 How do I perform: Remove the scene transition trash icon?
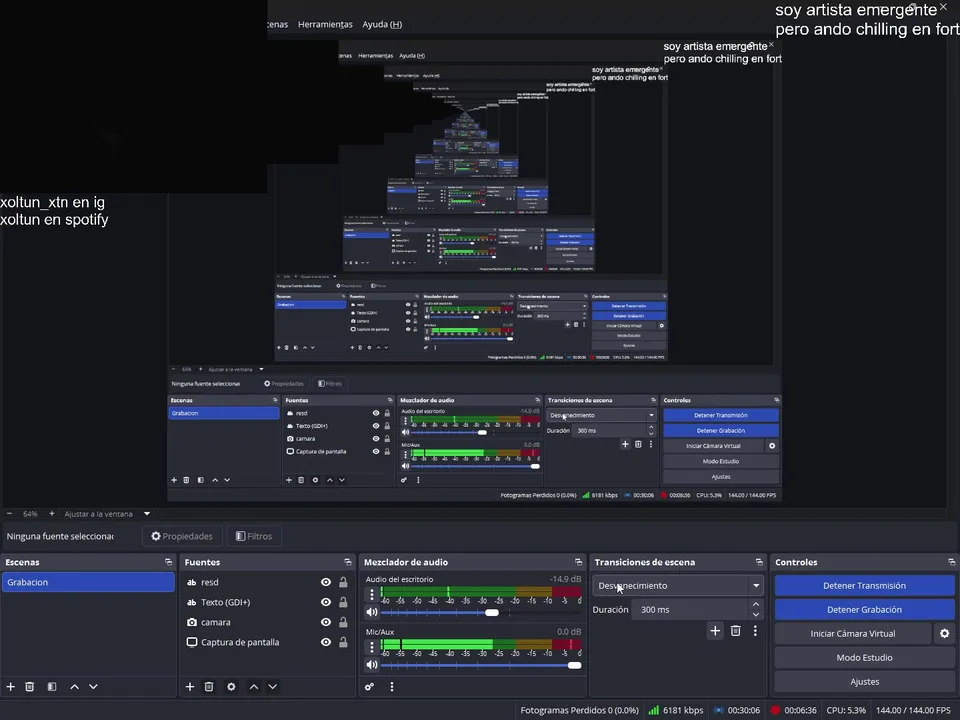point(735,631)
